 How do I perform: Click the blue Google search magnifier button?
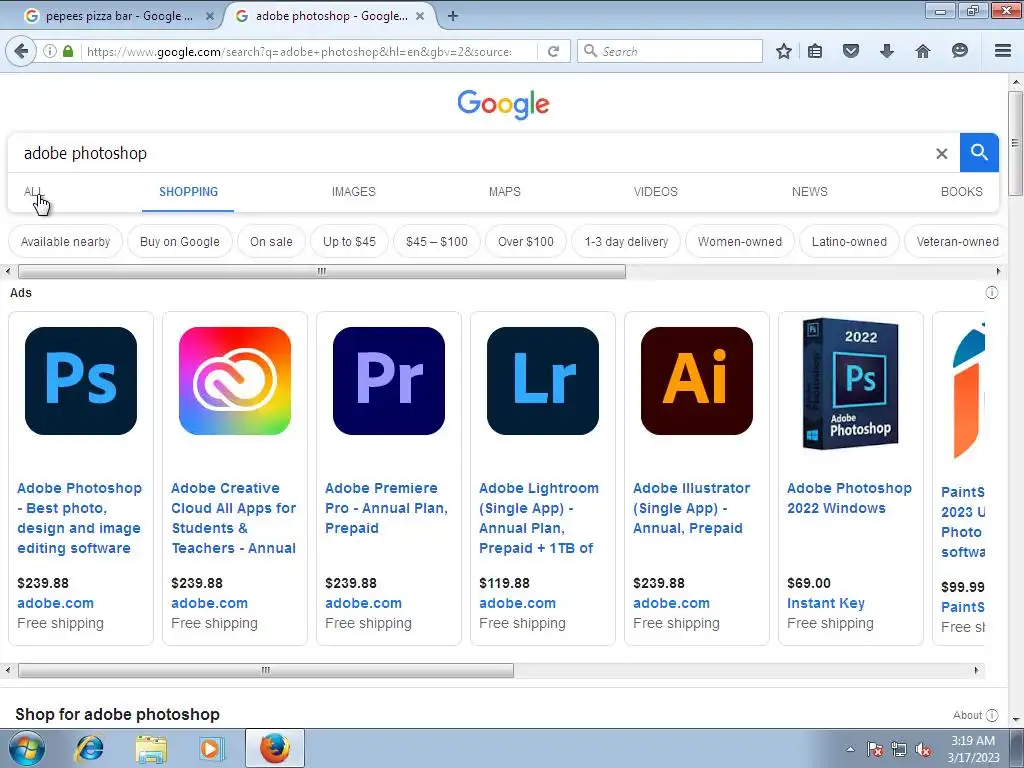click(979, 153)
